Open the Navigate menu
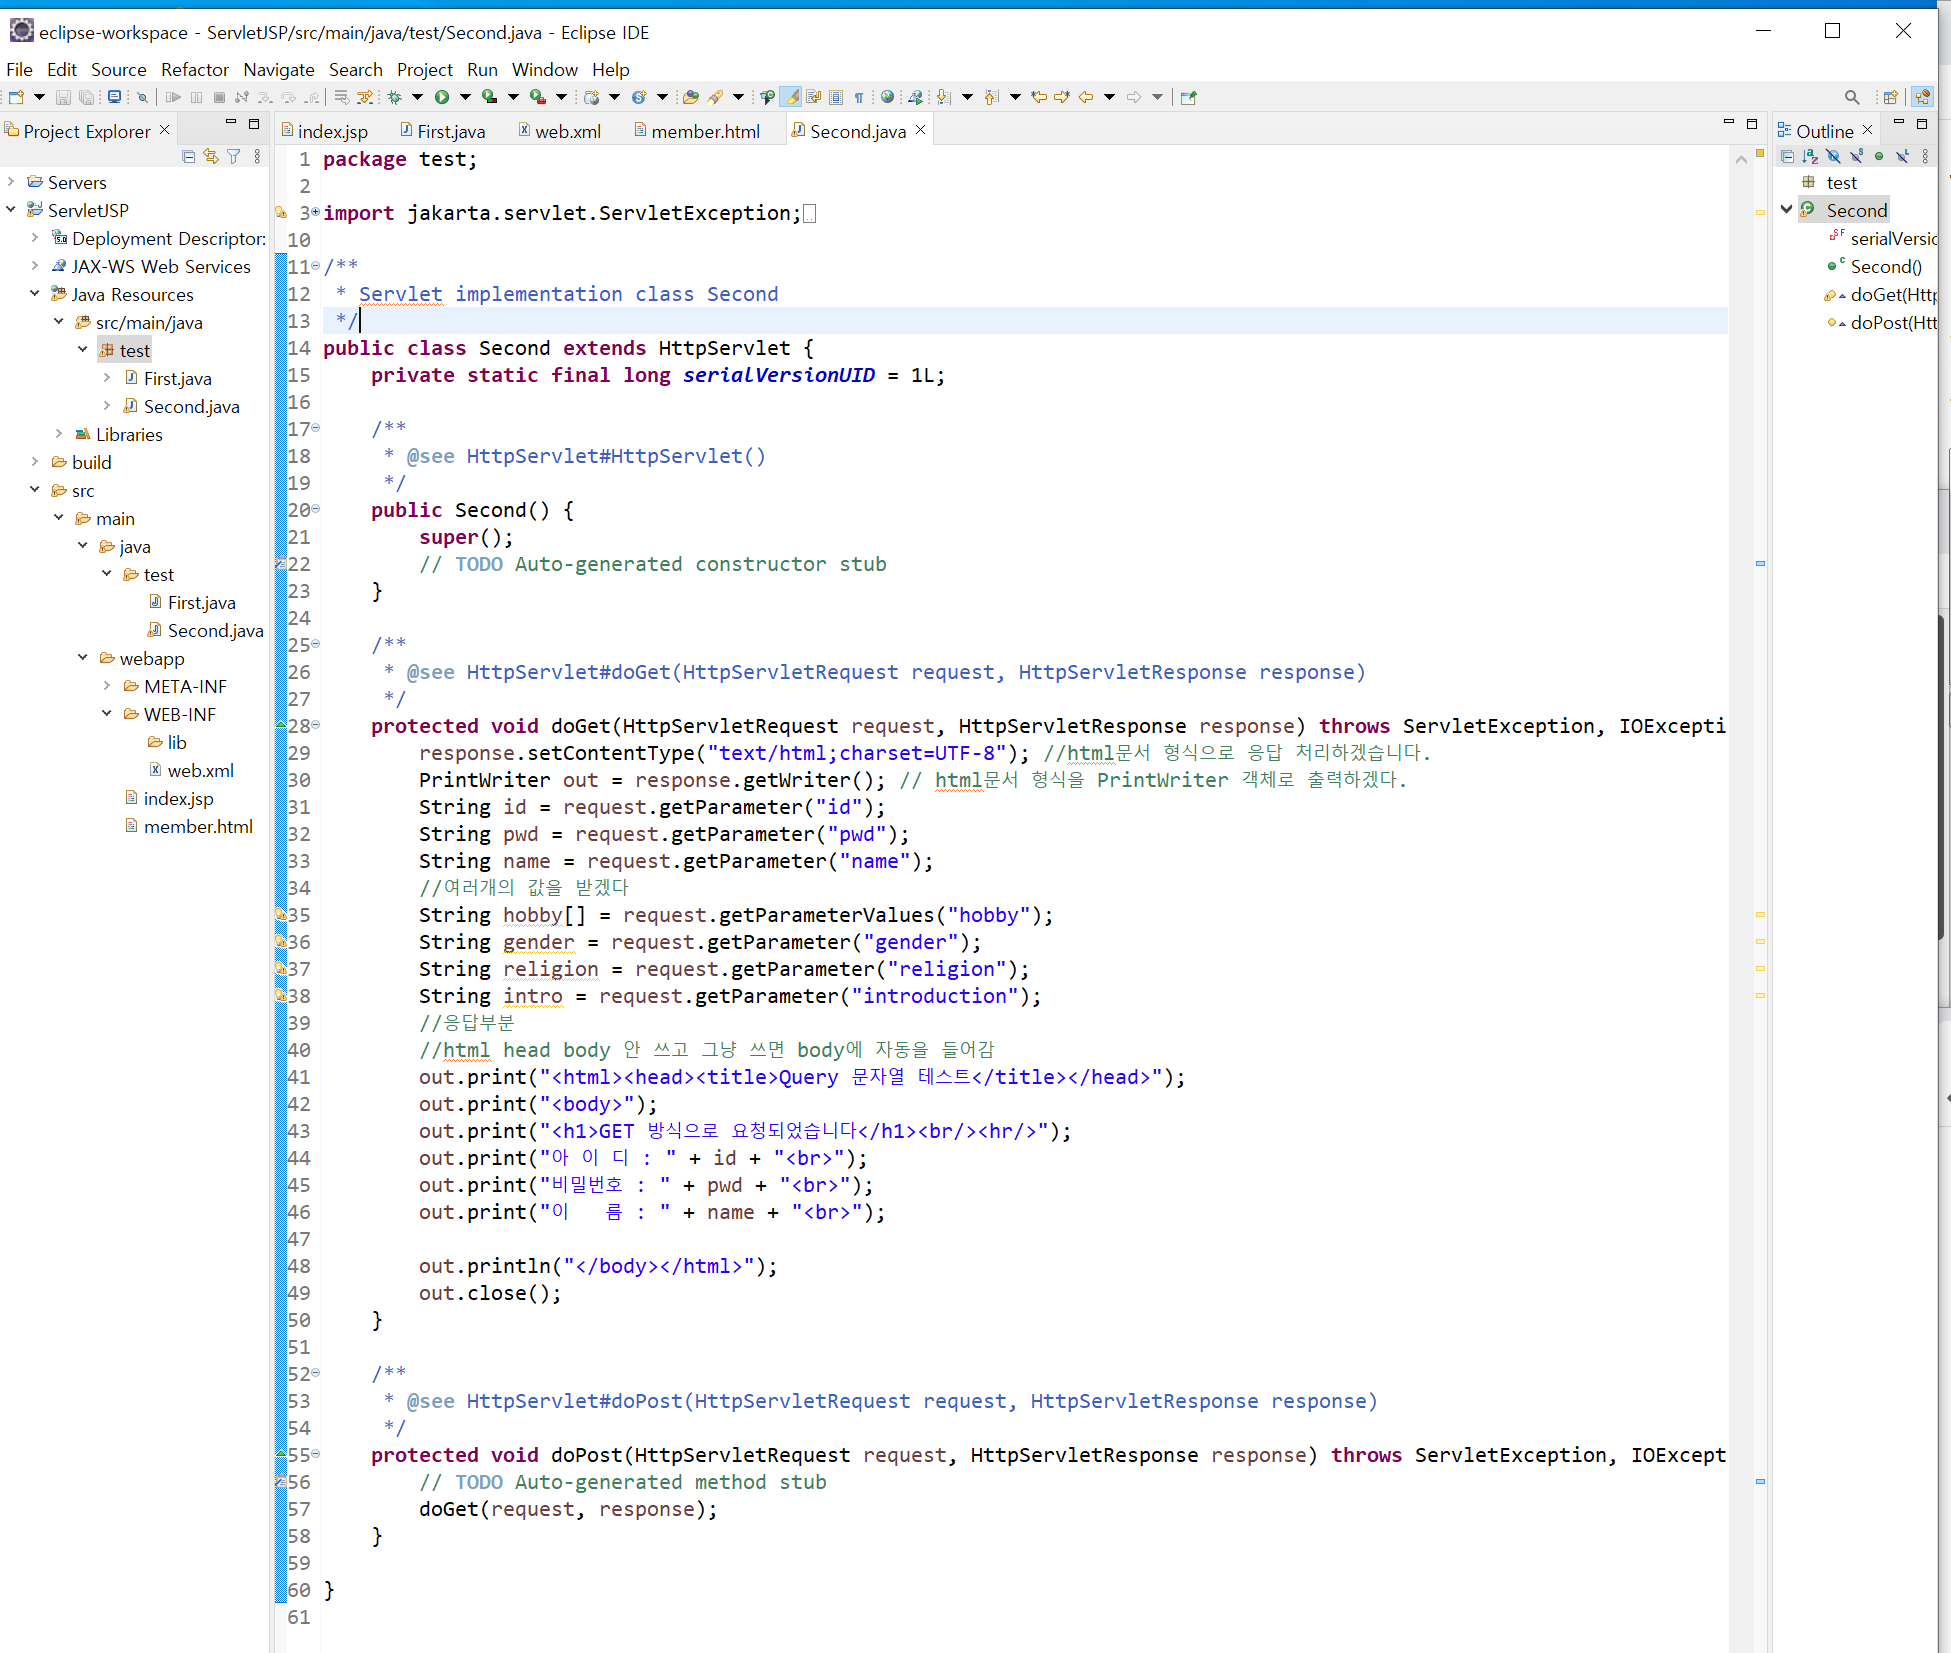 click(279, 69)
